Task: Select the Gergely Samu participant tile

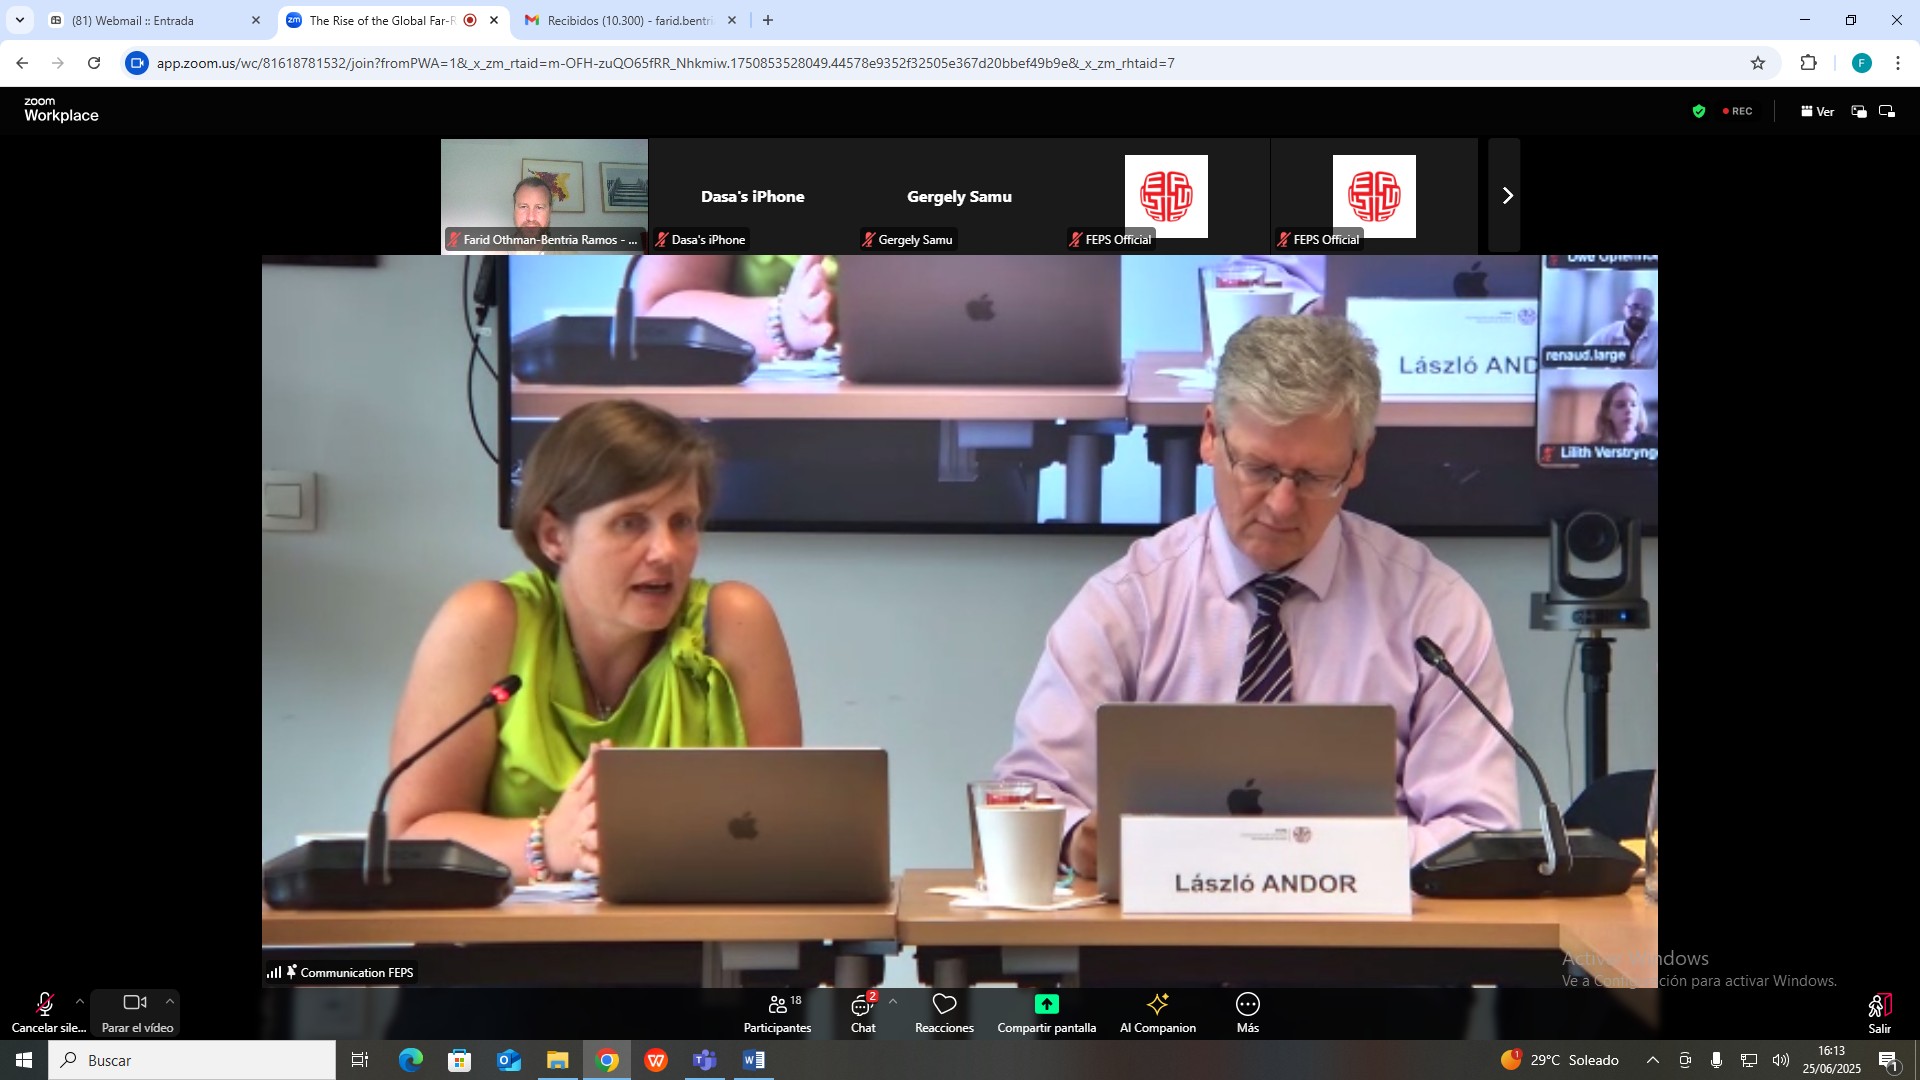Action: [x=959, y=196]
